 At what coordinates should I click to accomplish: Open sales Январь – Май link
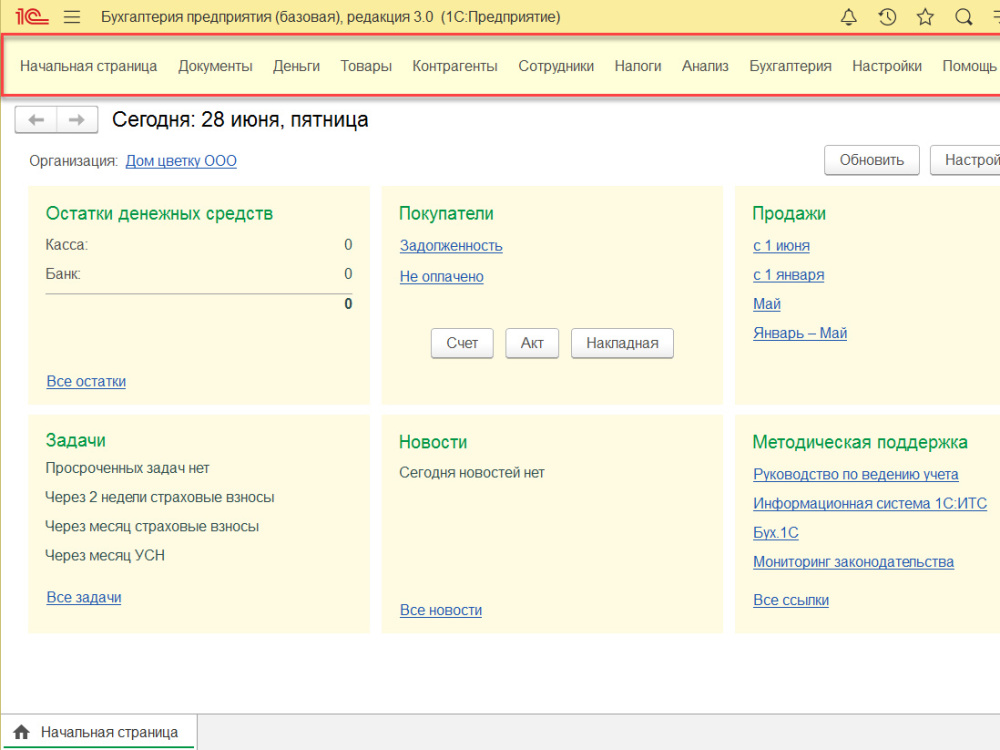coord(800,333)
